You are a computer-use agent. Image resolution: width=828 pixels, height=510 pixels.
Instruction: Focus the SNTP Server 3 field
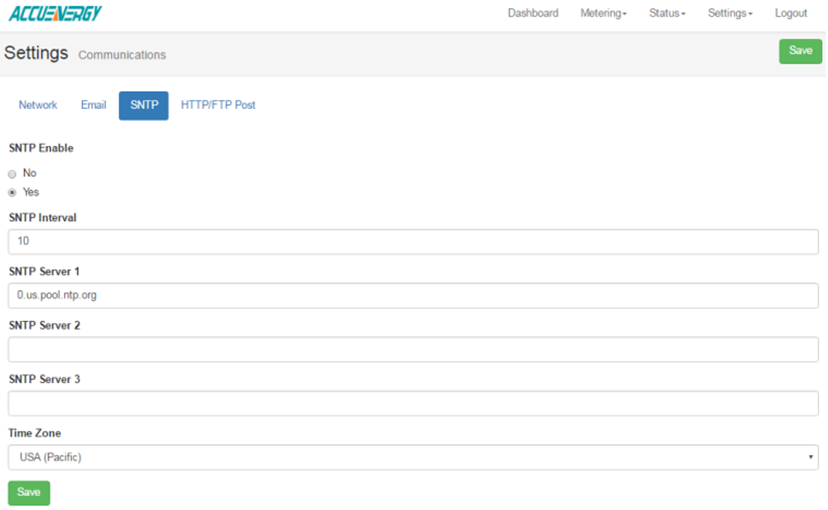pos(413,403)
